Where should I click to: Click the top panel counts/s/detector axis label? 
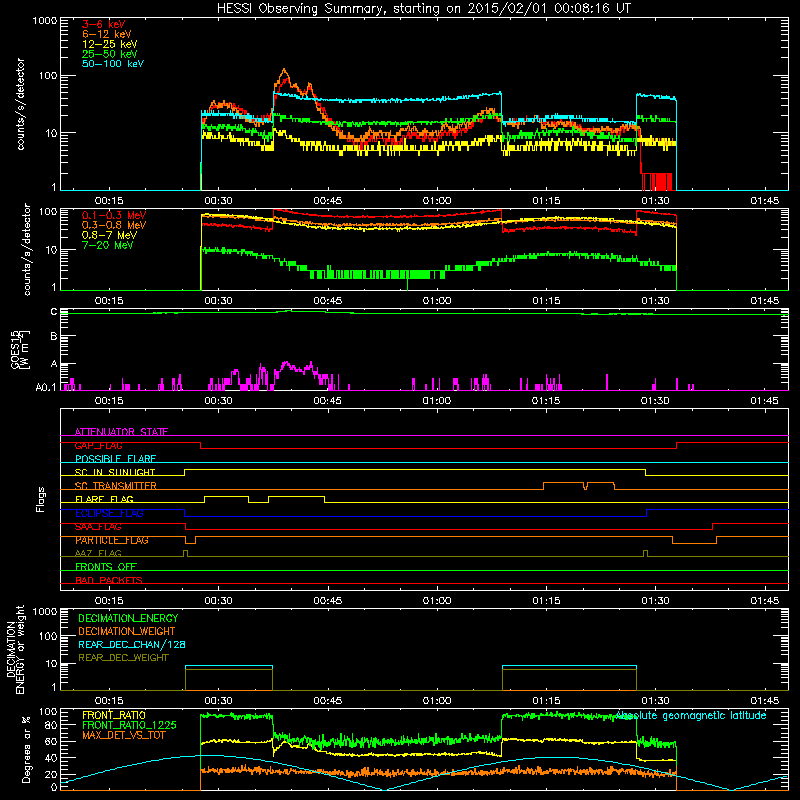[20, 104]
